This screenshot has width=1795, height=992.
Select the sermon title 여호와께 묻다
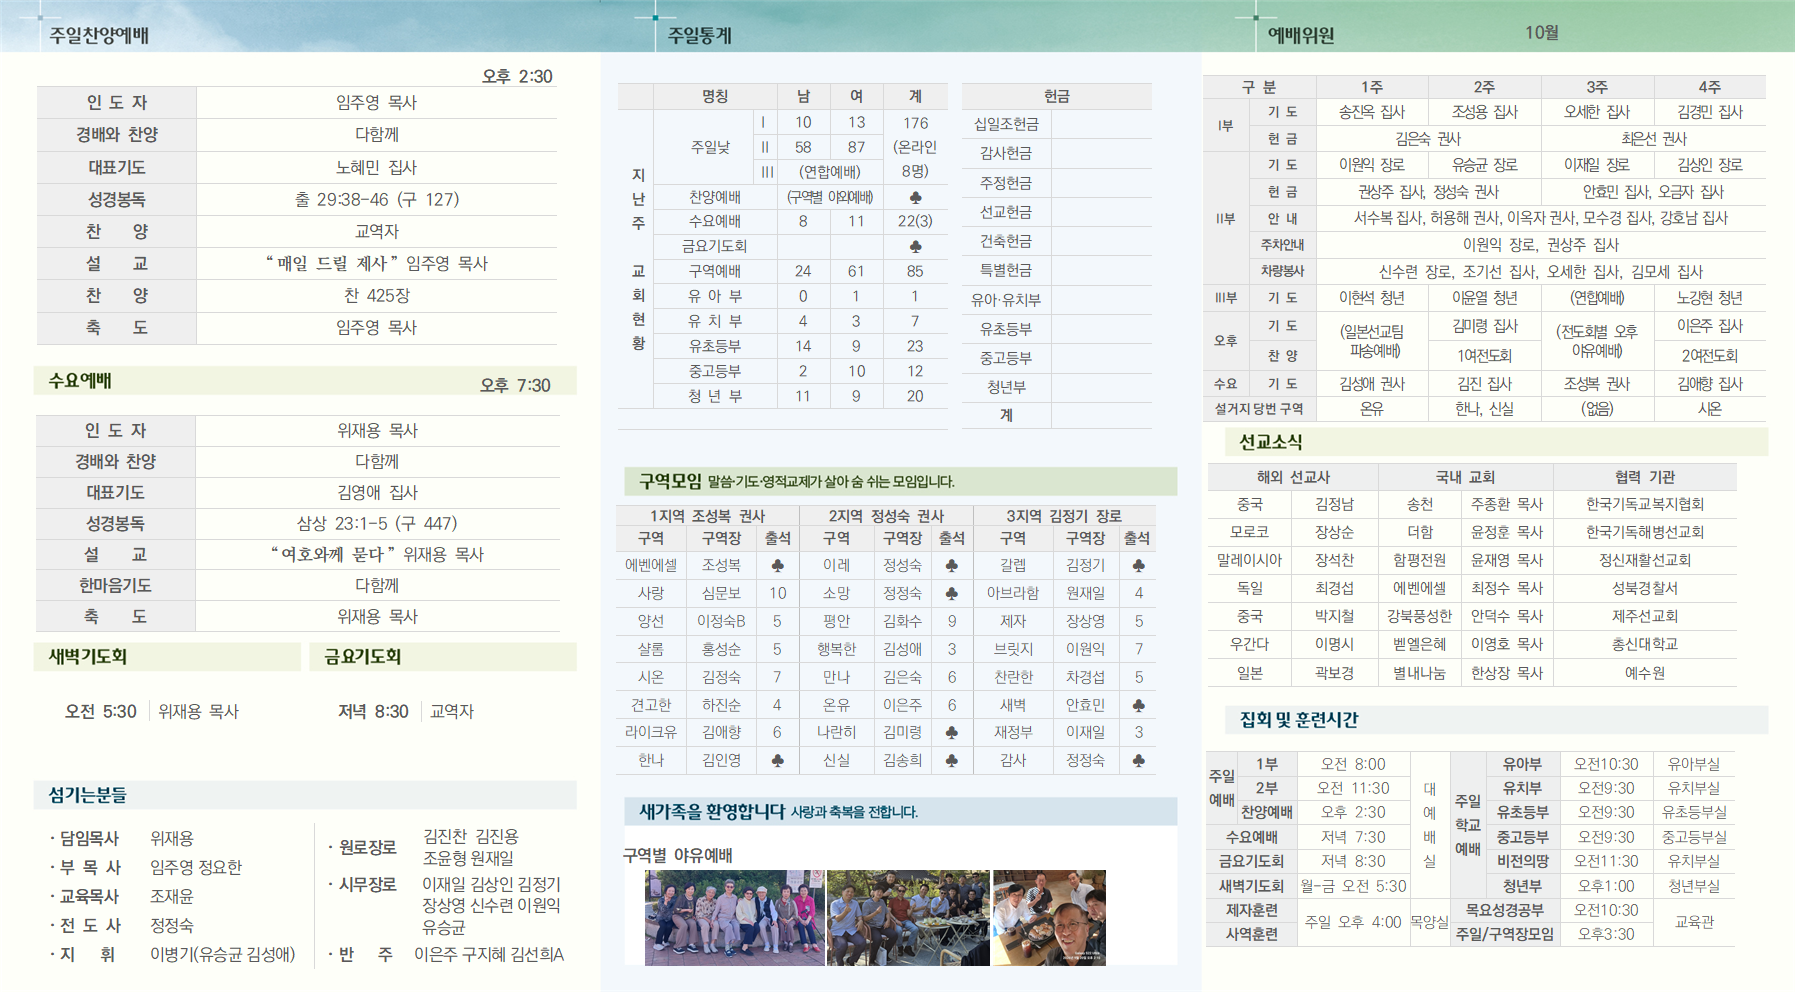(334, 554)
